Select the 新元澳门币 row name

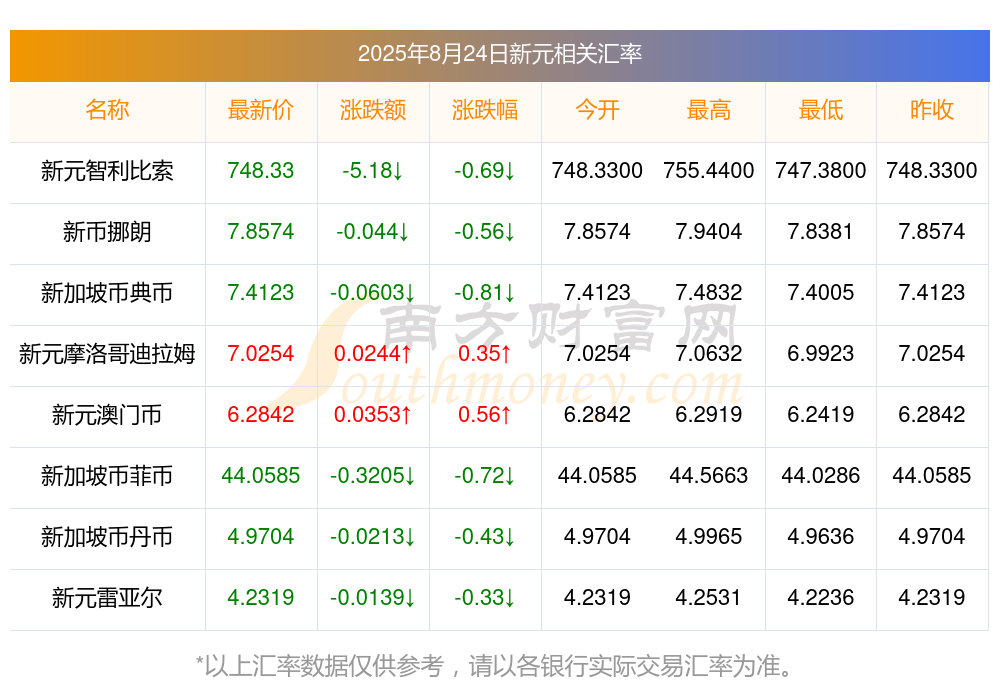[x=107, y=415]
